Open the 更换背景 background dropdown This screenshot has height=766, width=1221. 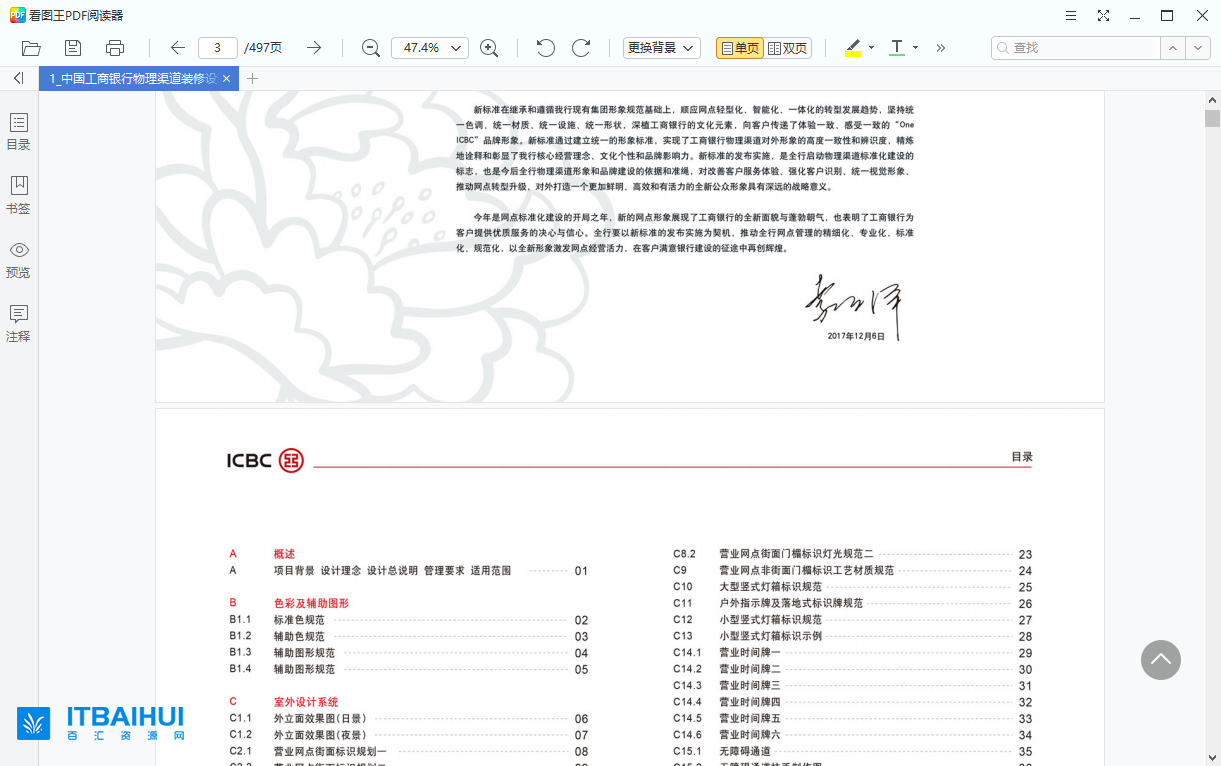tap(662, 48)
